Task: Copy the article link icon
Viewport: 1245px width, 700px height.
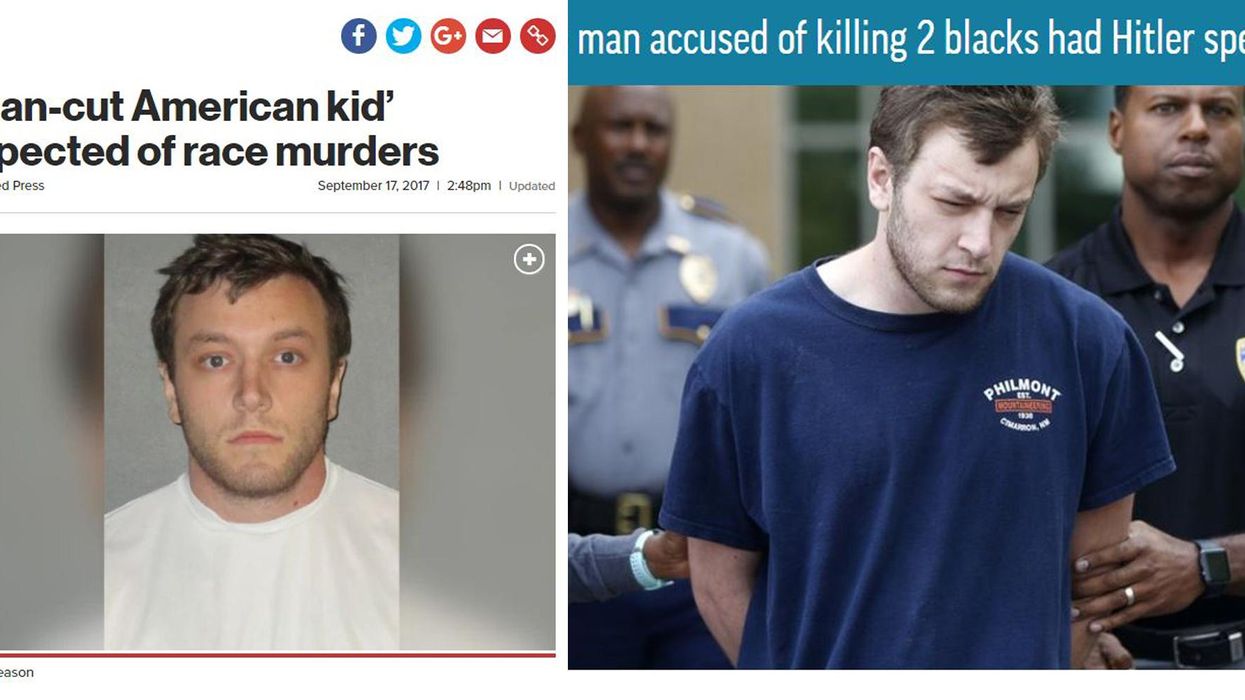Action: pyautogui.click(x=537, y=36)
